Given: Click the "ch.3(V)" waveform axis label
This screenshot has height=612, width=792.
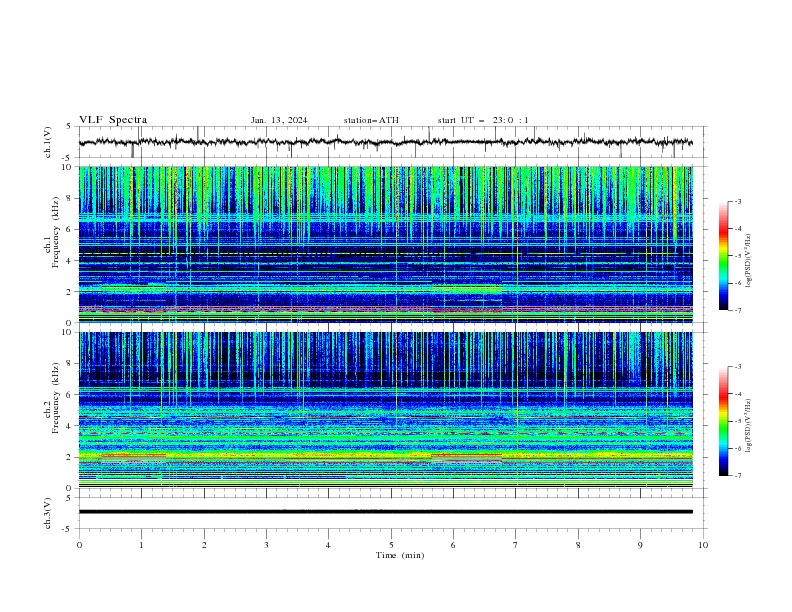Looking at the screenshot, I should (48, 513).
